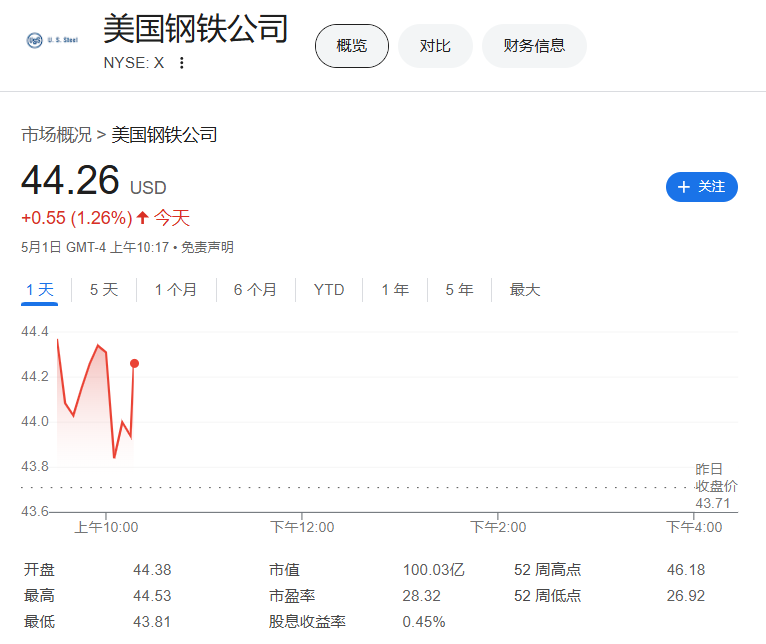Select the 6 个月 chart range
This screenshot has width=766, height=644.
pos(255,290)
